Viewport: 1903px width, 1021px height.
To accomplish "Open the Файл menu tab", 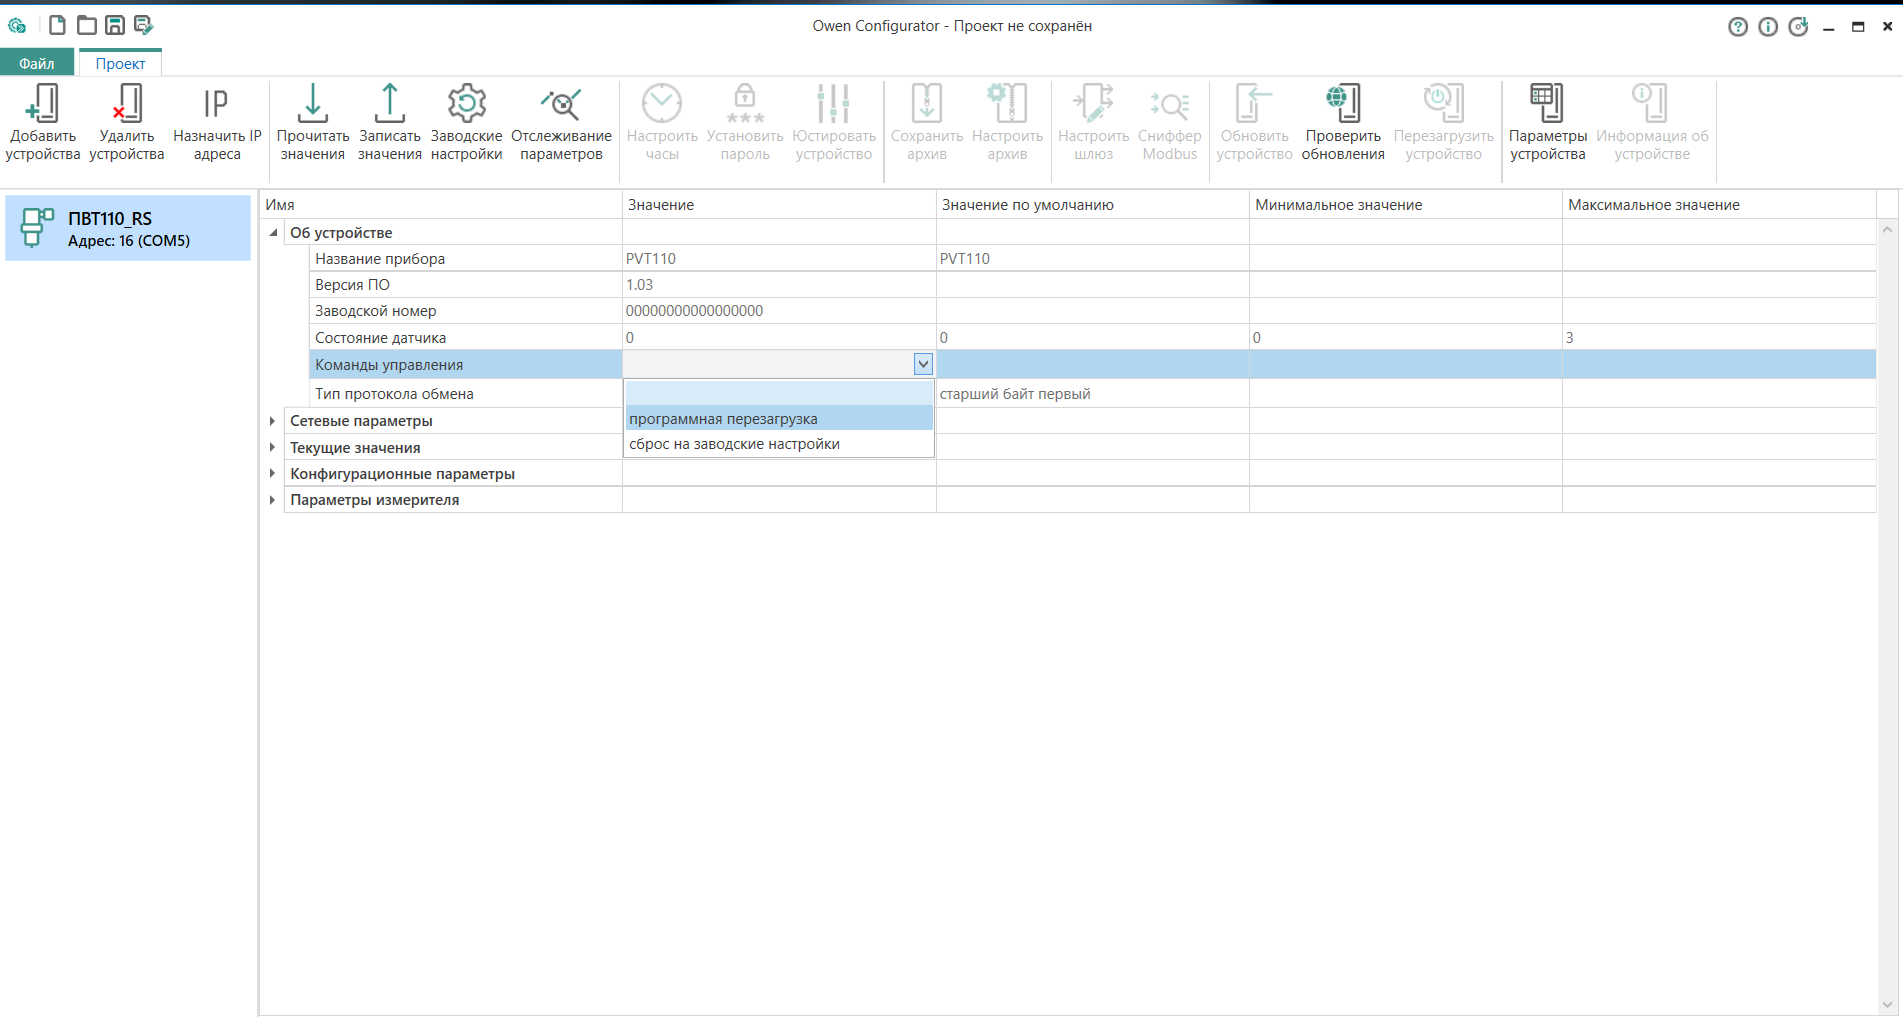I will [x=37, y=63].
